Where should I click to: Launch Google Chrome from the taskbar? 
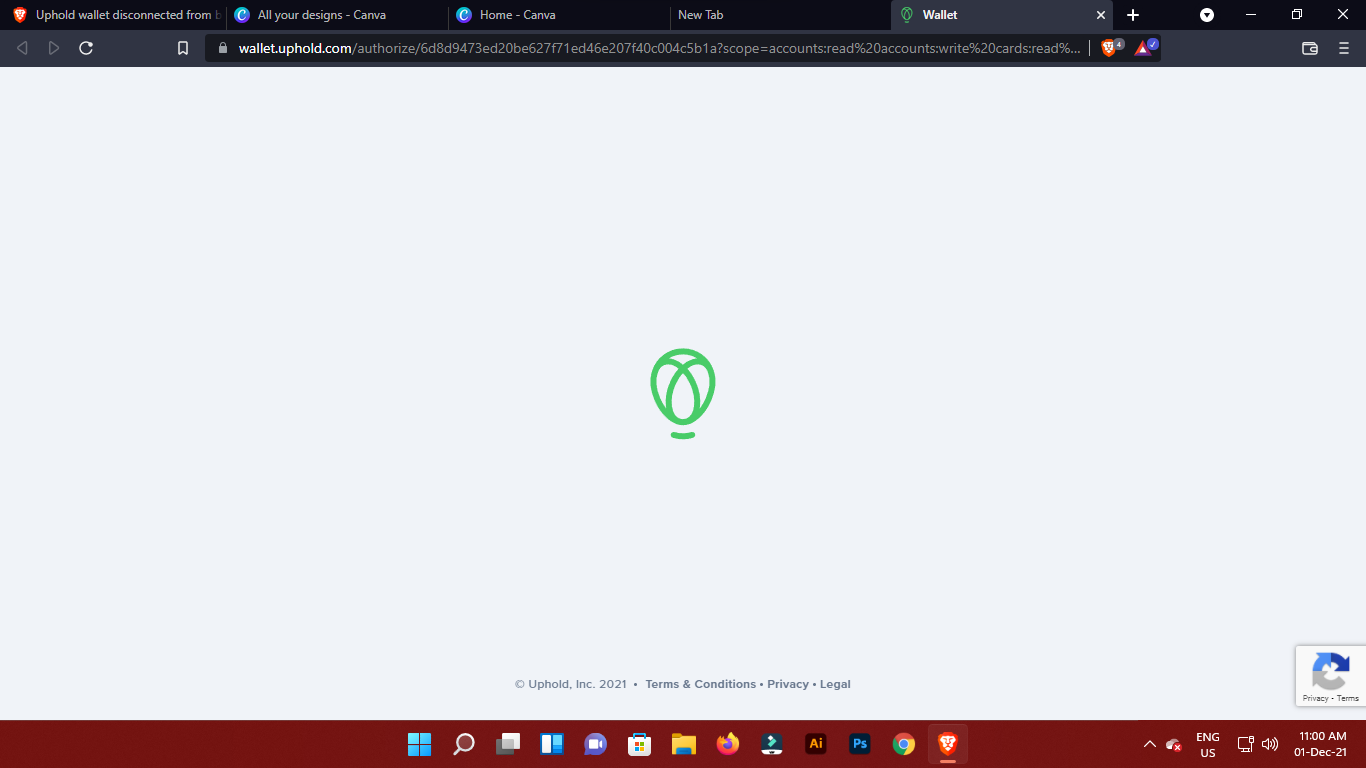(x=904, y=744)
